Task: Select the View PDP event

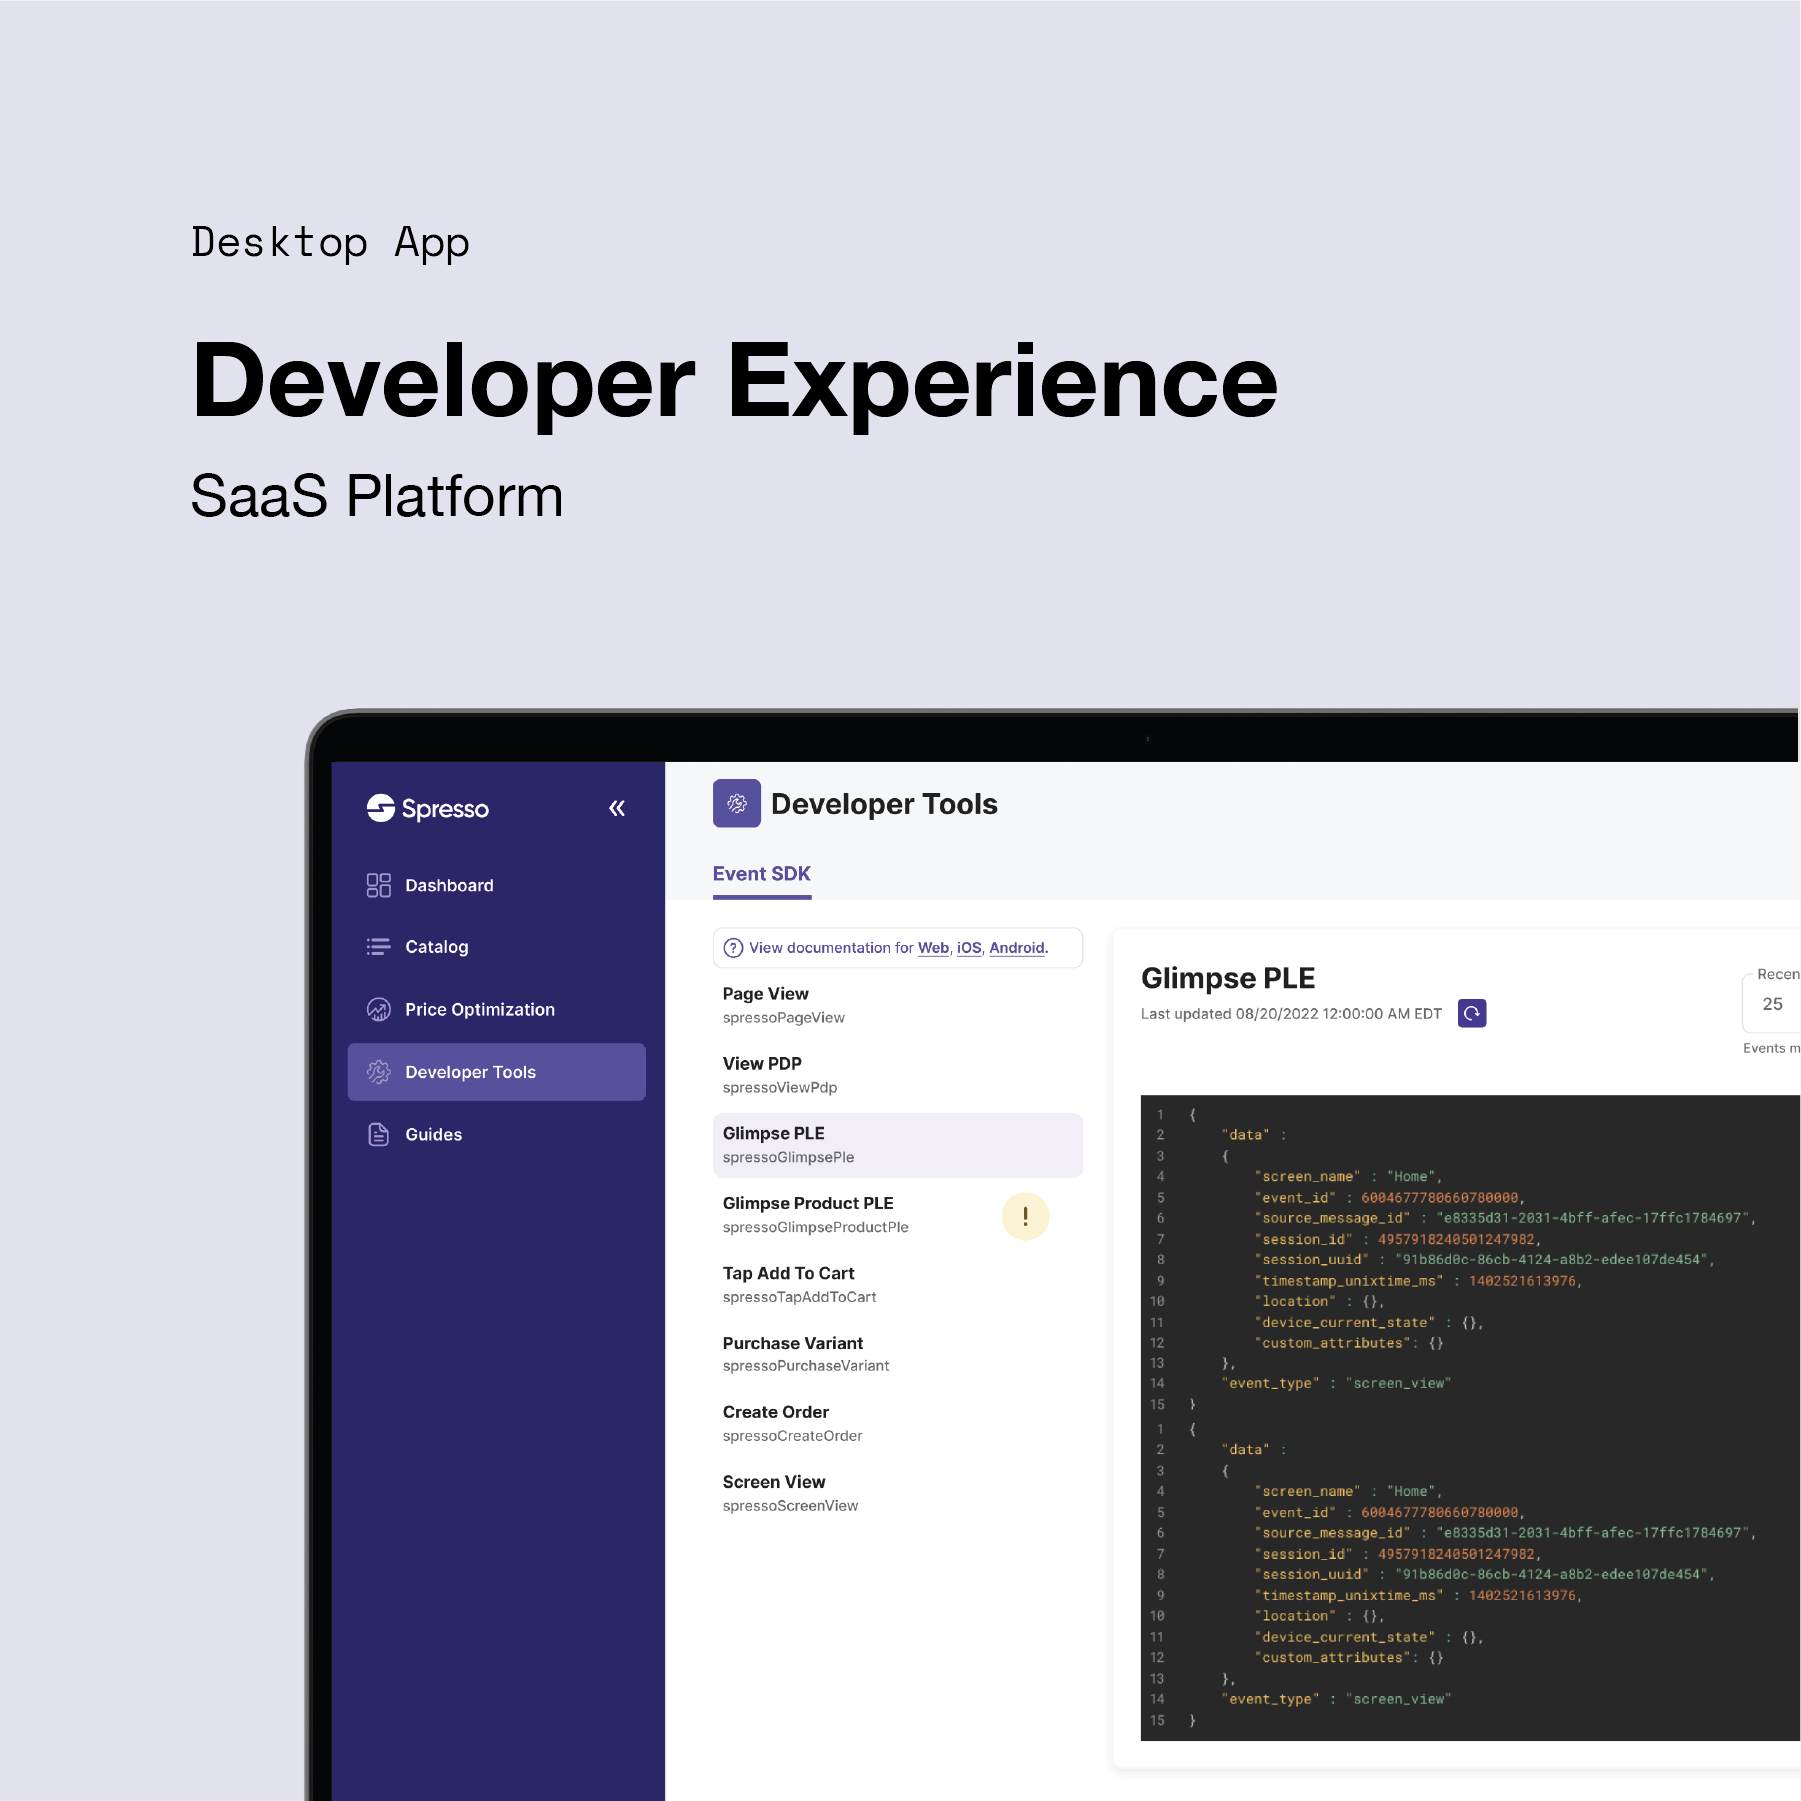Action: (x=898, y=1075)
